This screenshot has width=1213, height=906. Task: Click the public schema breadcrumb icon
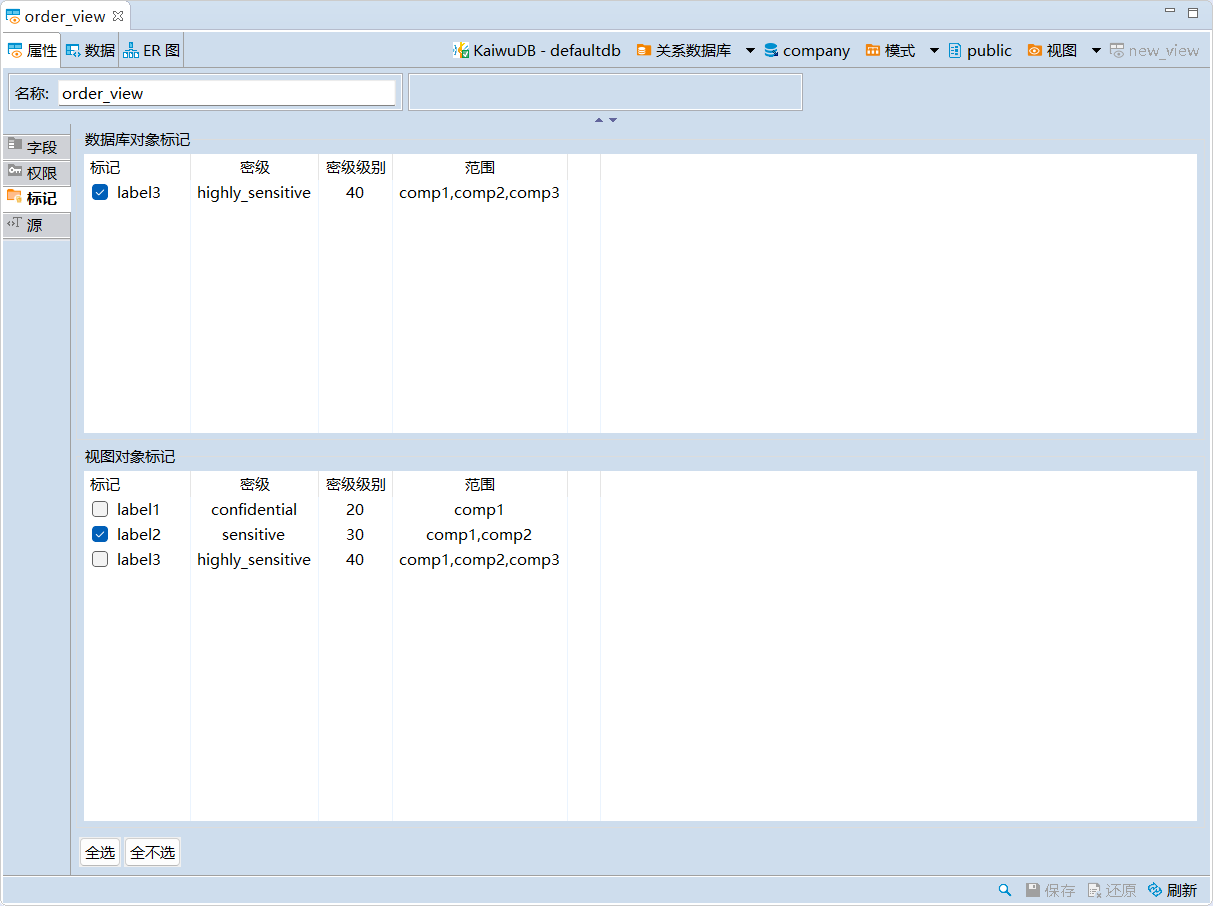955,50
